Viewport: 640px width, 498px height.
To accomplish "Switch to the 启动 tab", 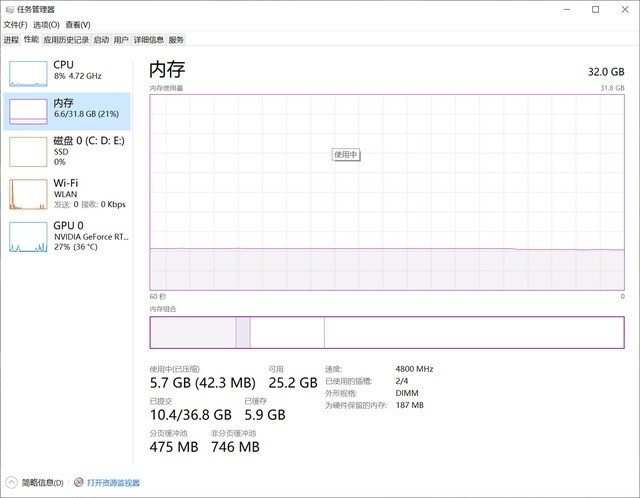I will [101, 40].
